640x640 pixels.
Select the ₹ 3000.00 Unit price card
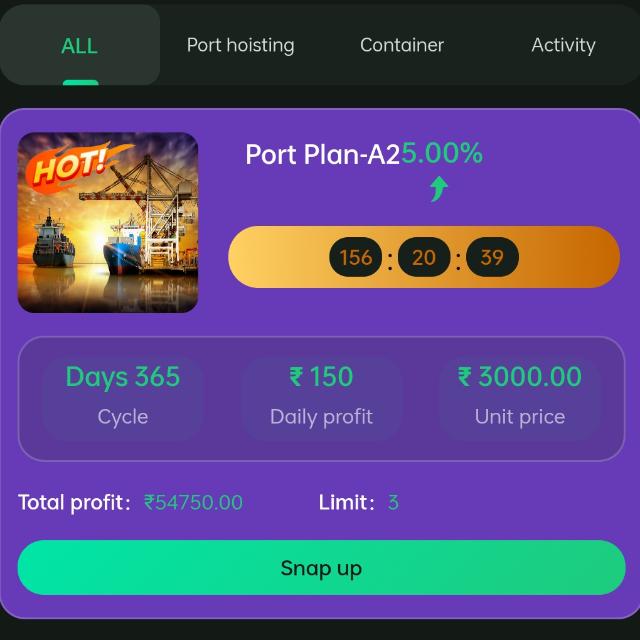519,396
